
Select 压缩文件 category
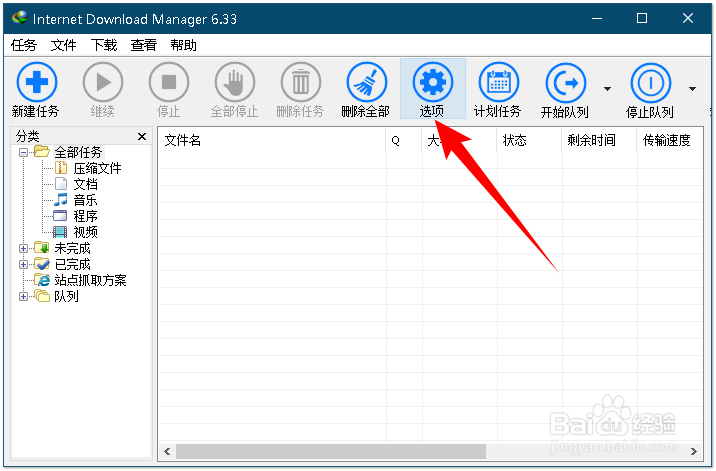coord(97,168)
